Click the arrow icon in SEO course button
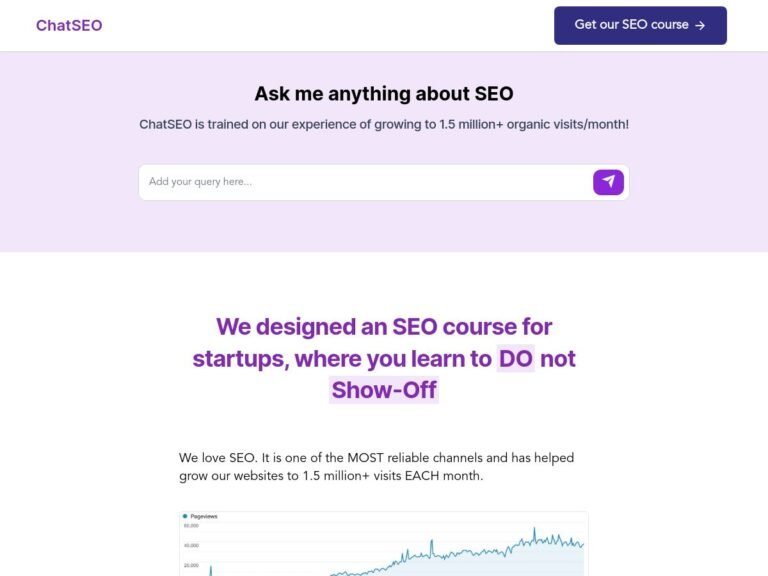The width and height of the screenshot is (768, 576). pos(700,26)
